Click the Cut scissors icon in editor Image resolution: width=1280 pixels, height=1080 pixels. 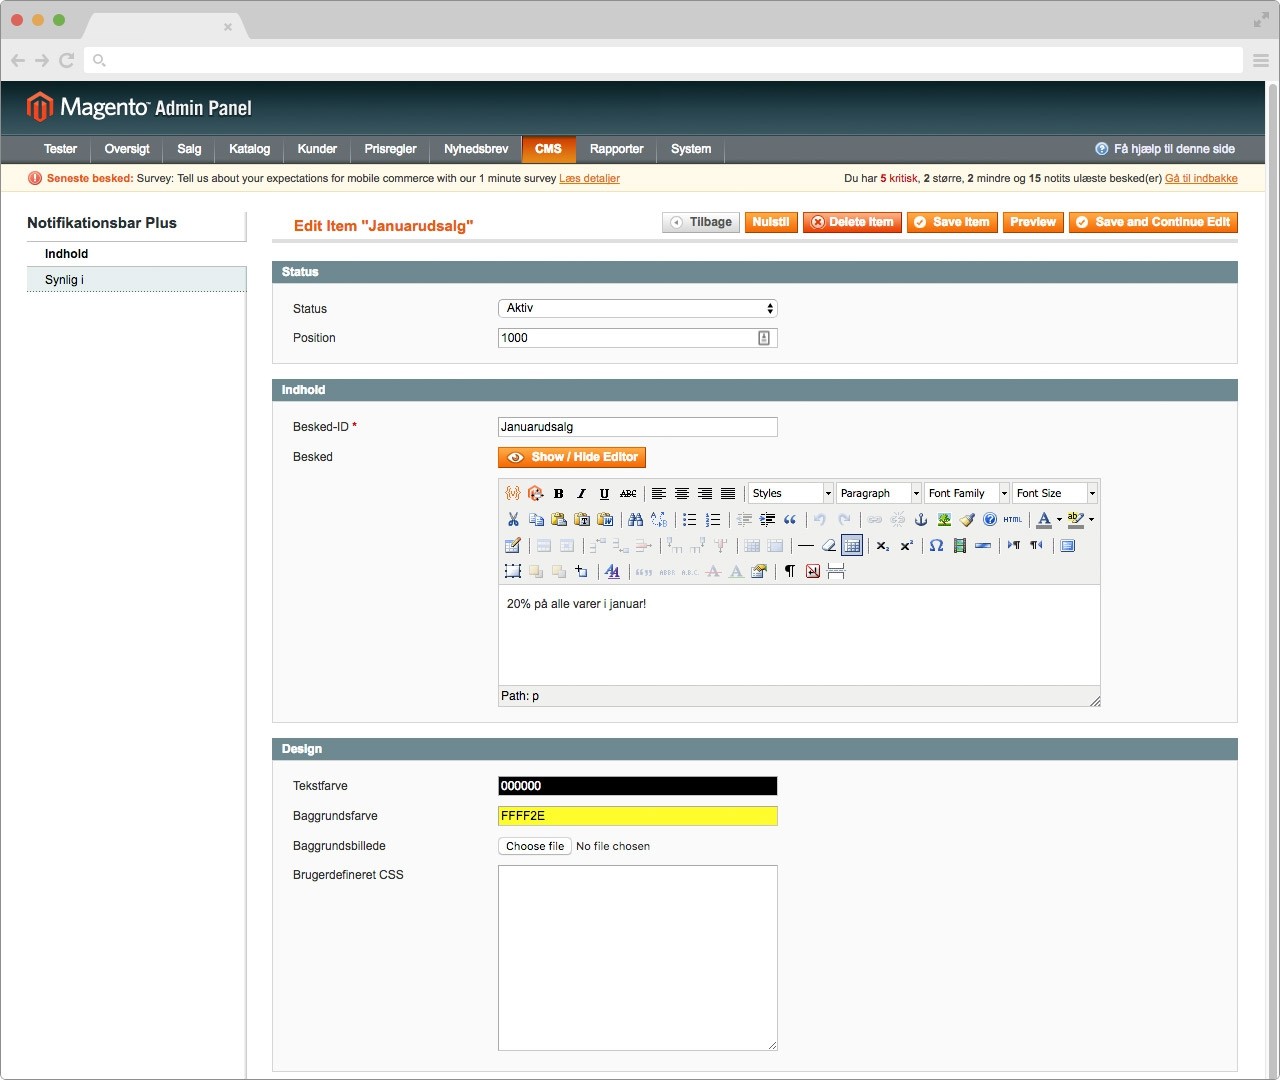513,519
